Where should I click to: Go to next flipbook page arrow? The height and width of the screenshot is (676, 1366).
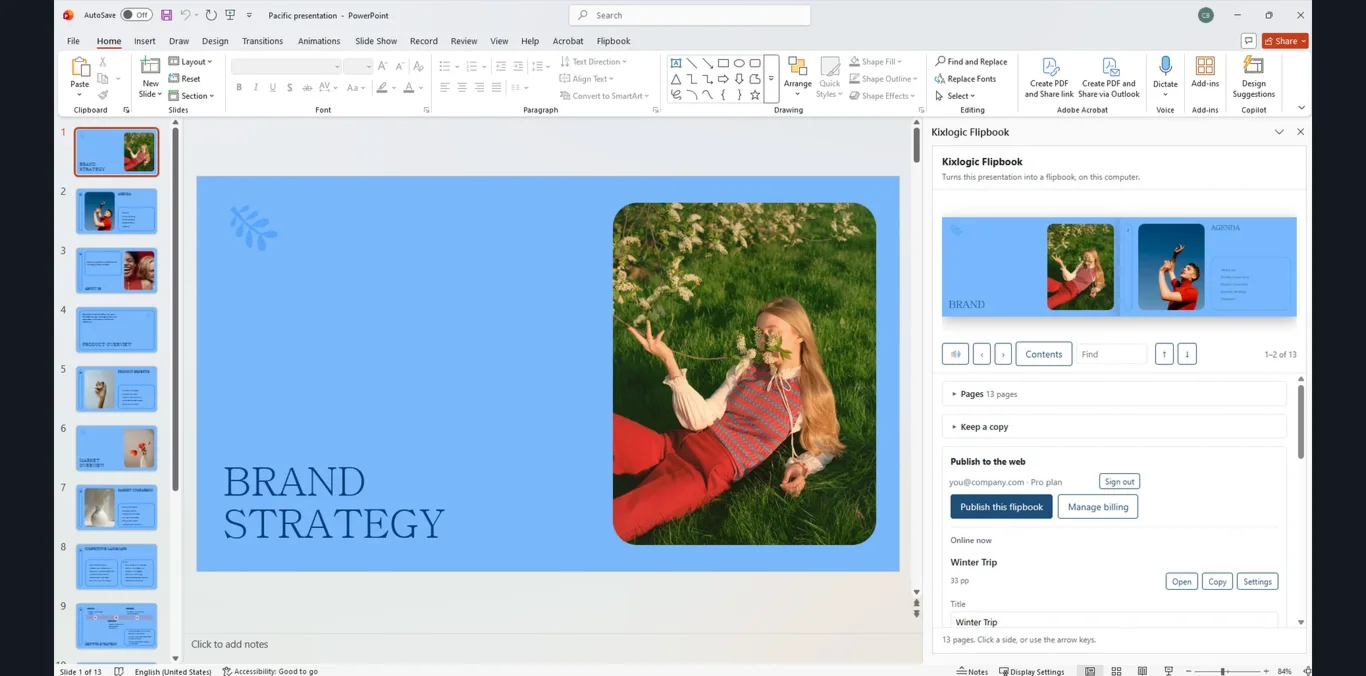pyautogui.click(x=1003, y=354)
